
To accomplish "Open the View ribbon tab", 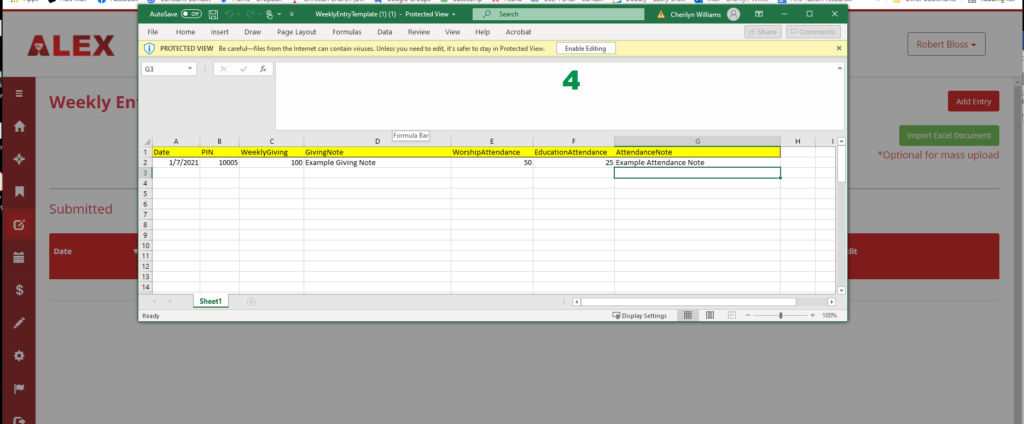I will (453, 32).
